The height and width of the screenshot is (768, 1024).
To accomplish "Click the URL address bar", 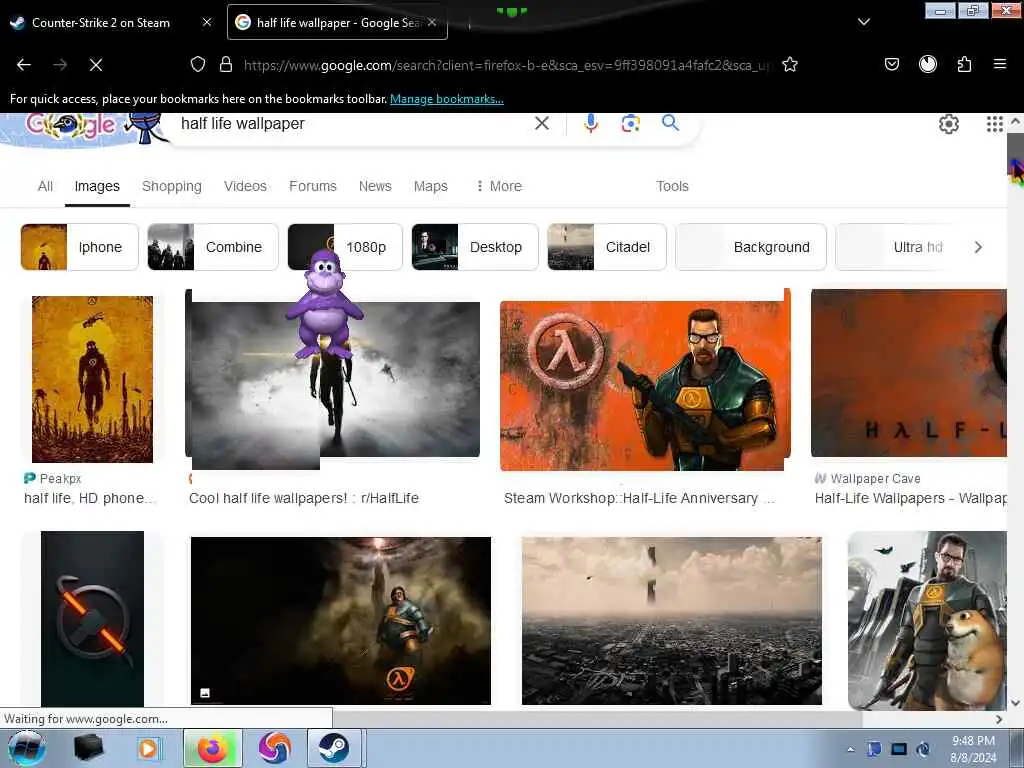I will pos(507,65).
